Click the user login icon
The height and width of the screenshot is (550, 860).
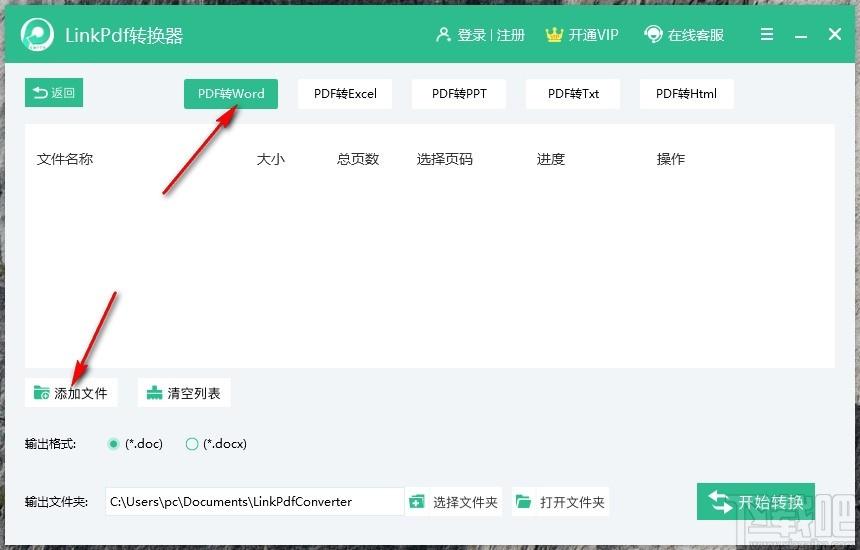click(x=443, y=35)
